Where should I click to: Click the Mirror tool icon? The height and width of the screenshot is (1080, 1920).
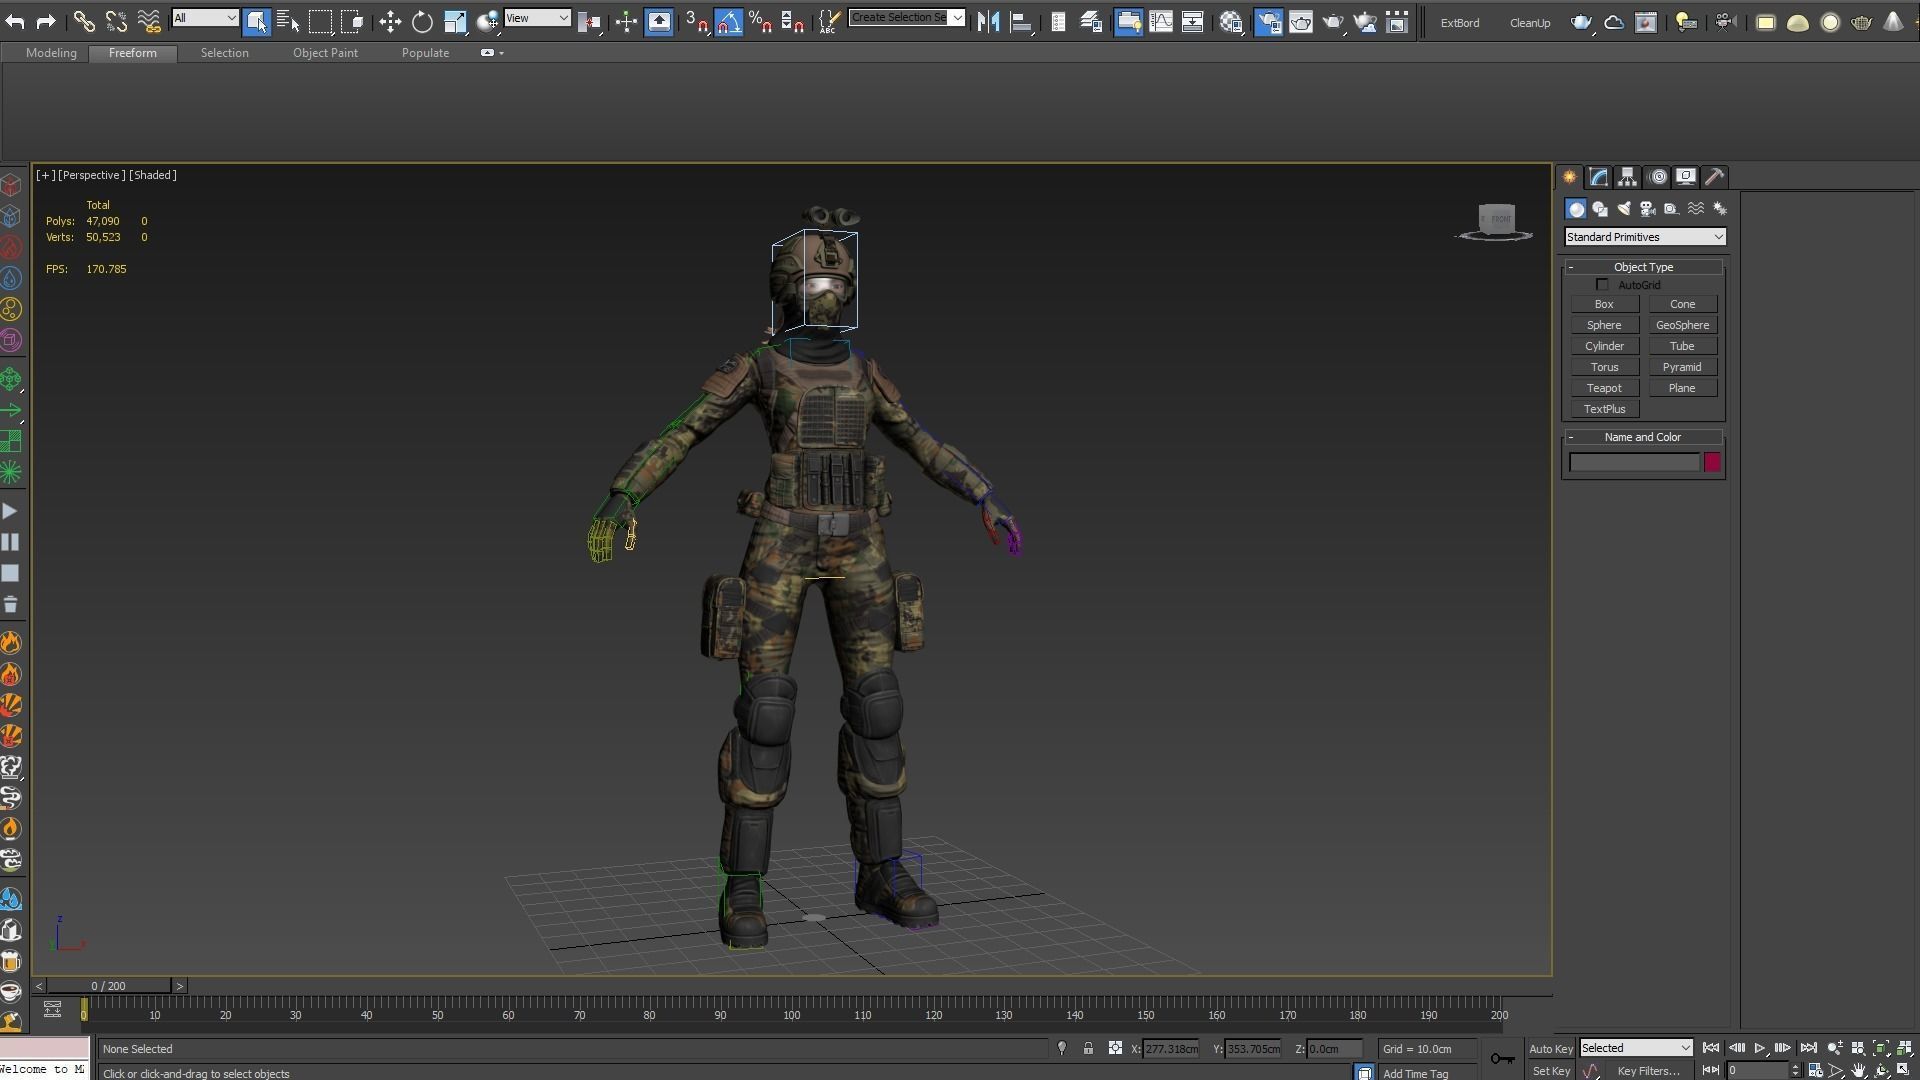pyautogui.click(x=988, y=21)
